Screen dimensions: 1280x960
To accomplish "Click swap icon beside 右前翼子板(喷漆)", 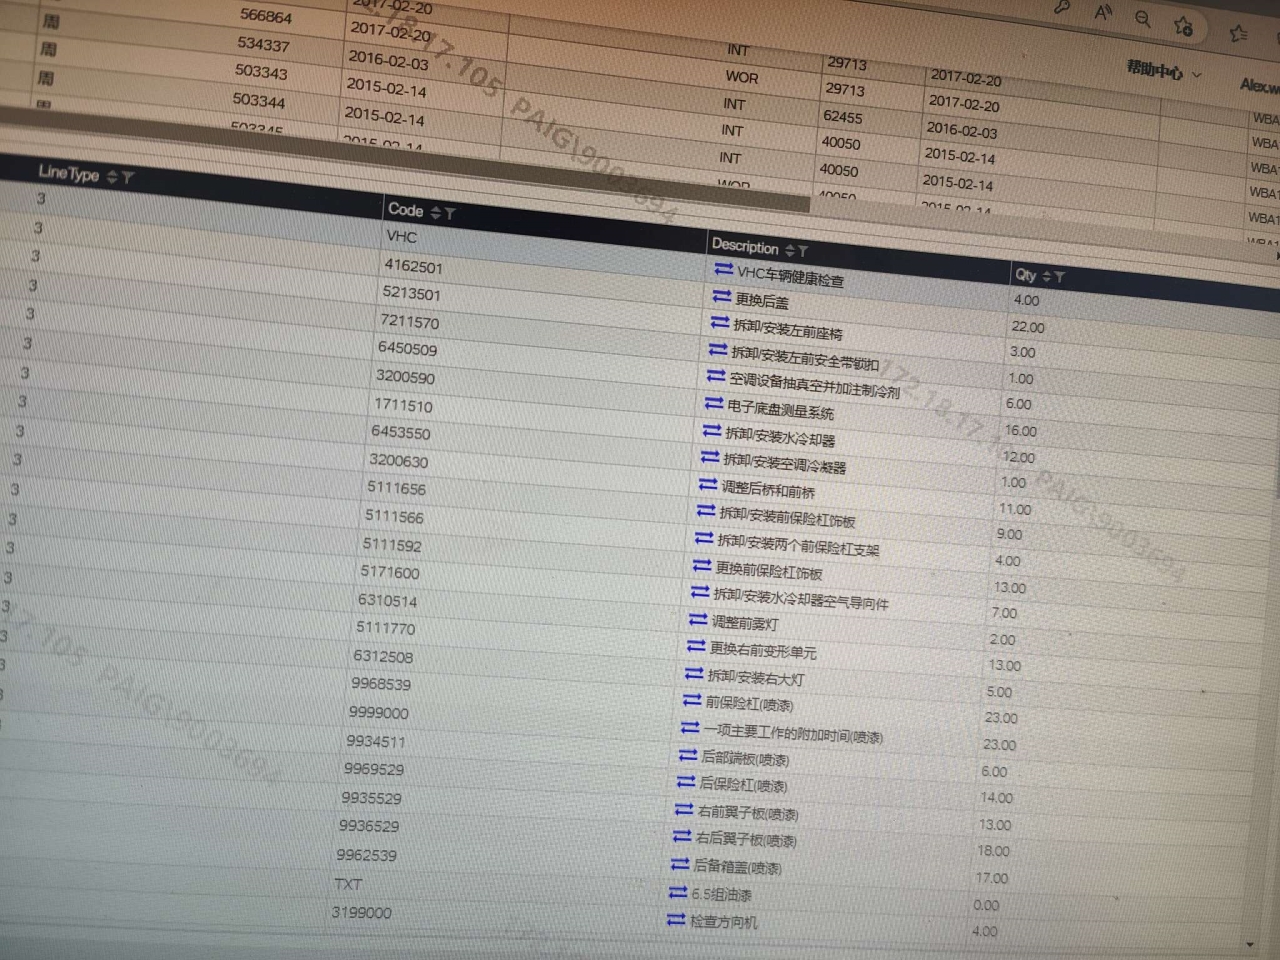I will [x=684, y=809].
